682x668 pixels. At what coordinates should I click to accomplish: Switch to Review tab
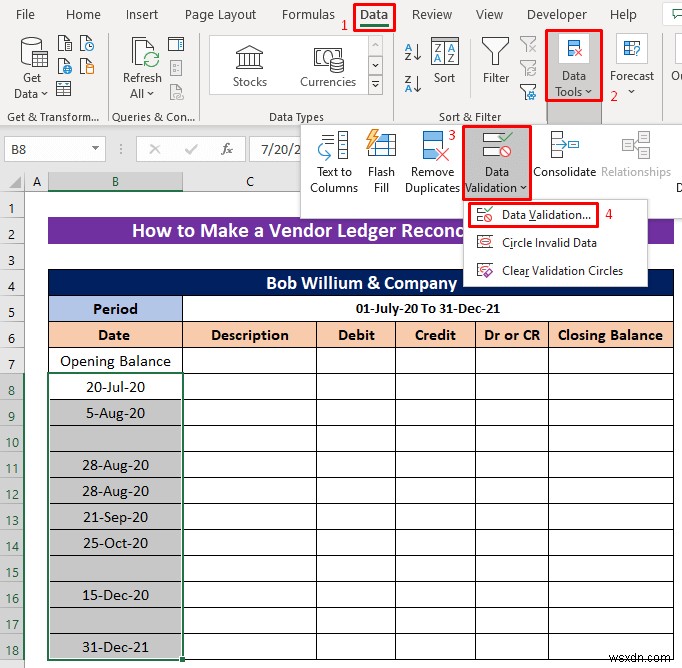coord(431,14)
